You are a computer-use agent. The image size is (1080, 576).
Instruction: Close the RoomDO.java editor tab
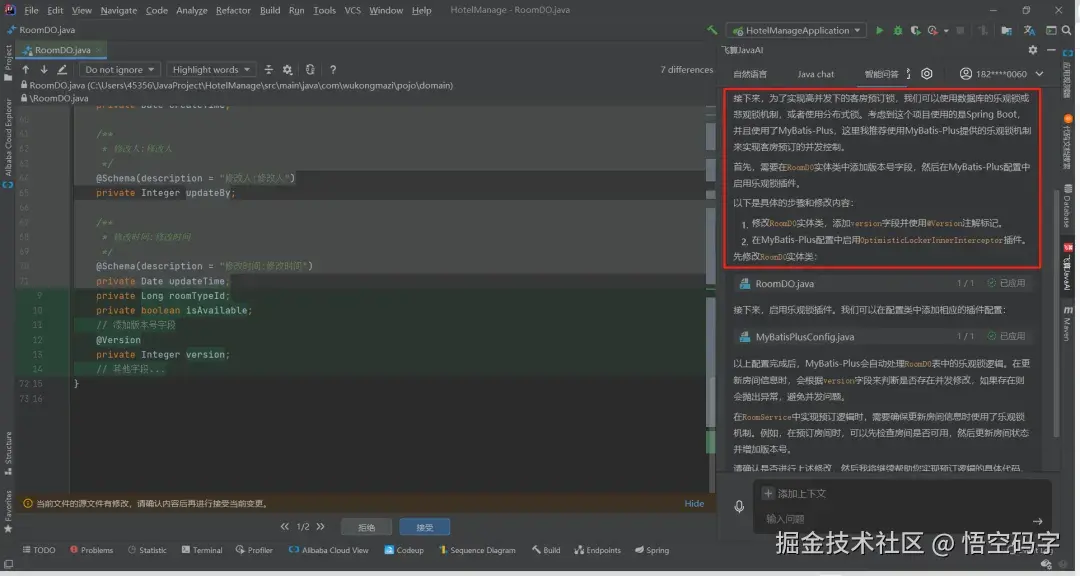(x=98, y=50)
